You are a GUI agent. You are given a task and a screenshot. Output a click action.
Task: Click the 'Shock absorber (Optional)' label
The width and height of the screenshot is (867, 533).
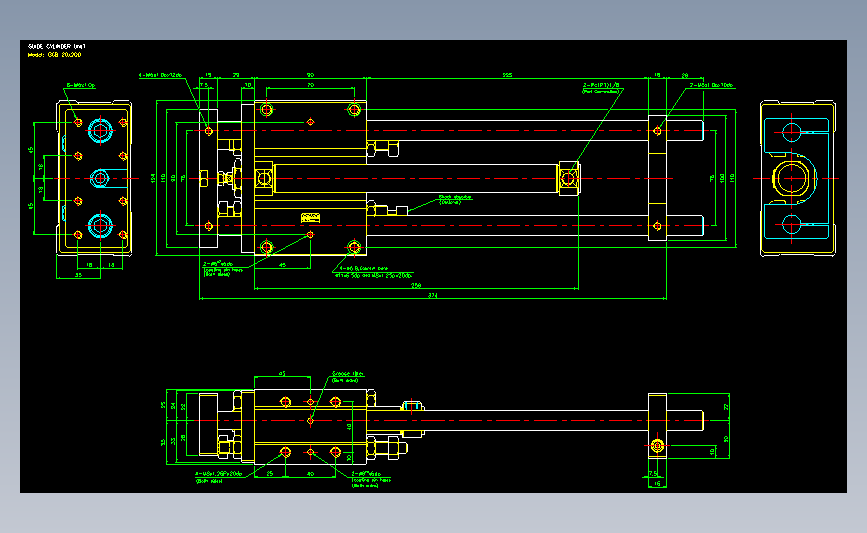click(x=455, y=199)
